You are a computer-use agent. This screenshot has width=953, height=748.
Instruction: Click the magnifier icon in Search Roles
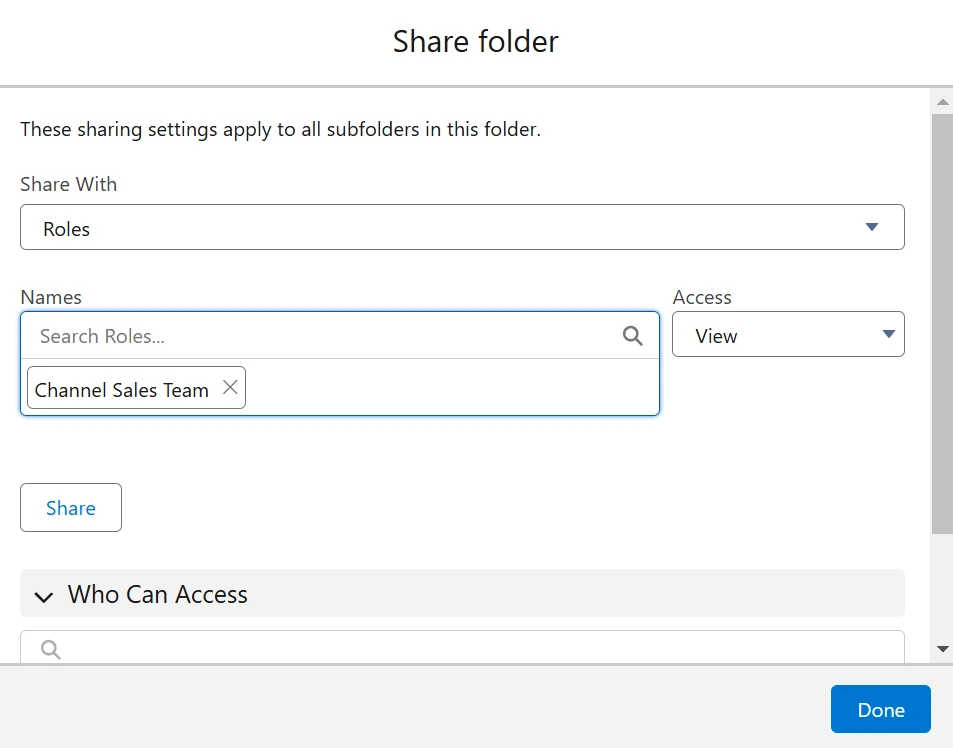point(632,336)
